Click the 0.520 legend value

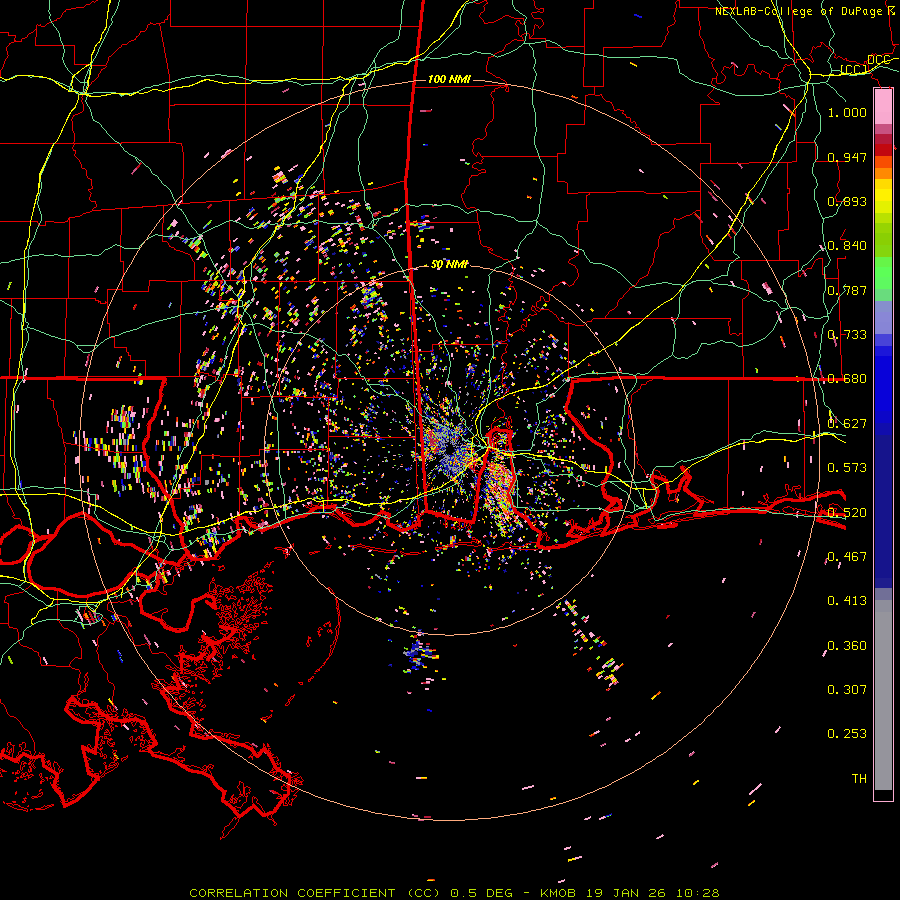point(847,513)
